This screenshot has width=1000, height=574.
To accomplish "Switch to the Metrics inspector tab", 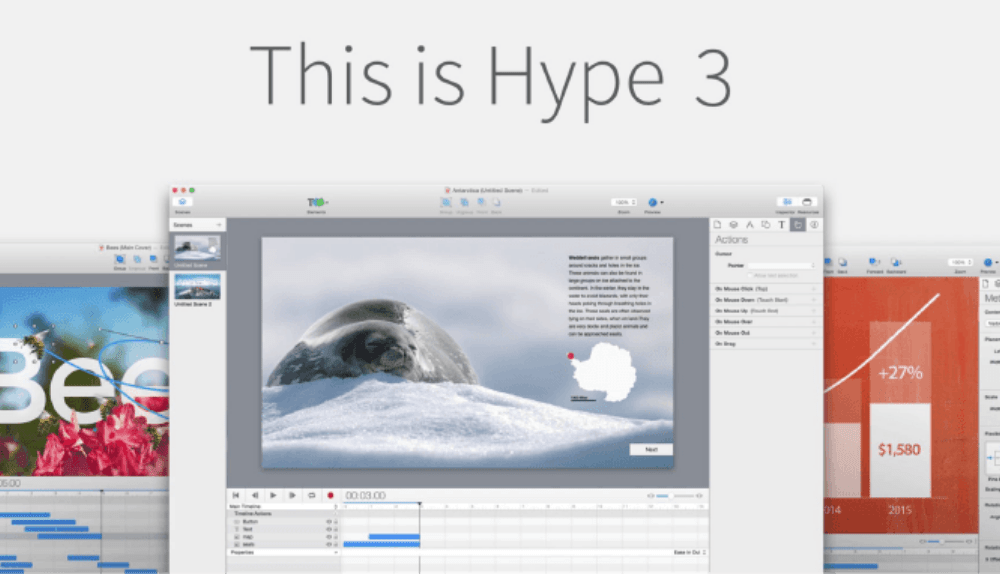I will click(749, 224).
